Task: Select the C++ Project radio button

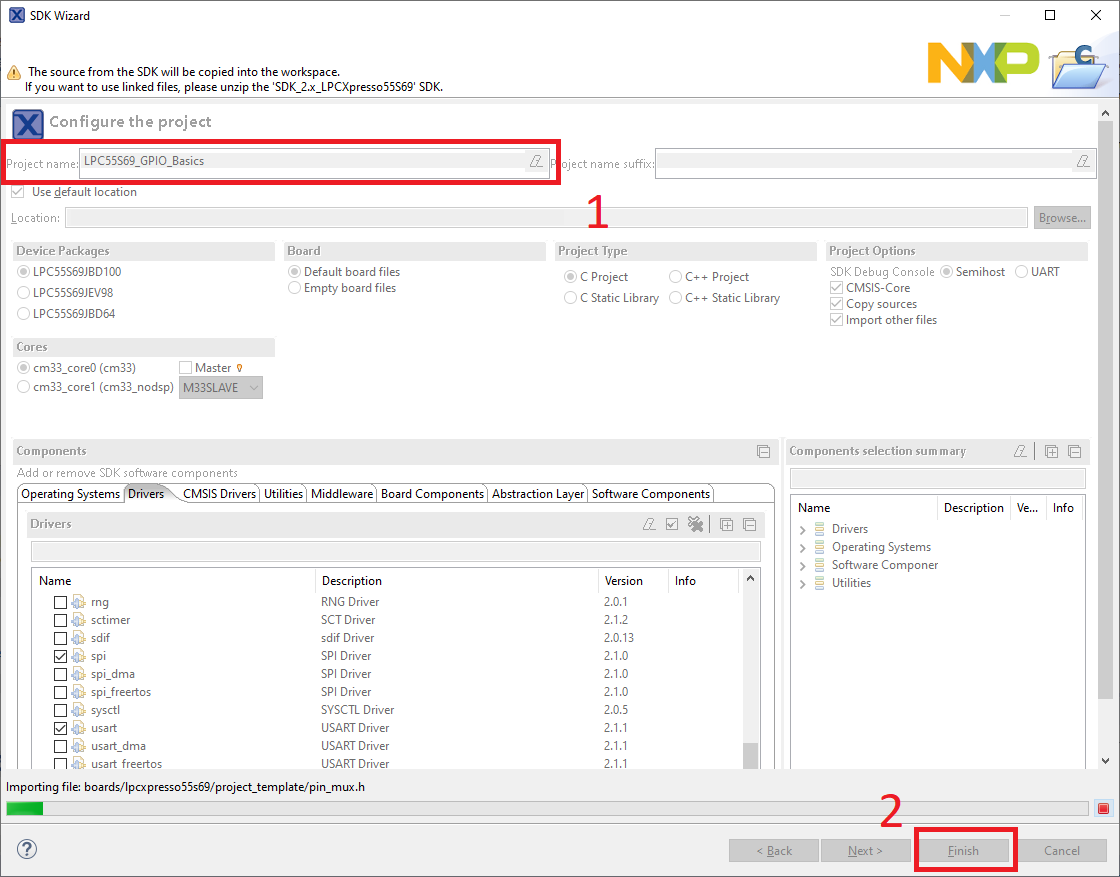Action: click(676, 277)
